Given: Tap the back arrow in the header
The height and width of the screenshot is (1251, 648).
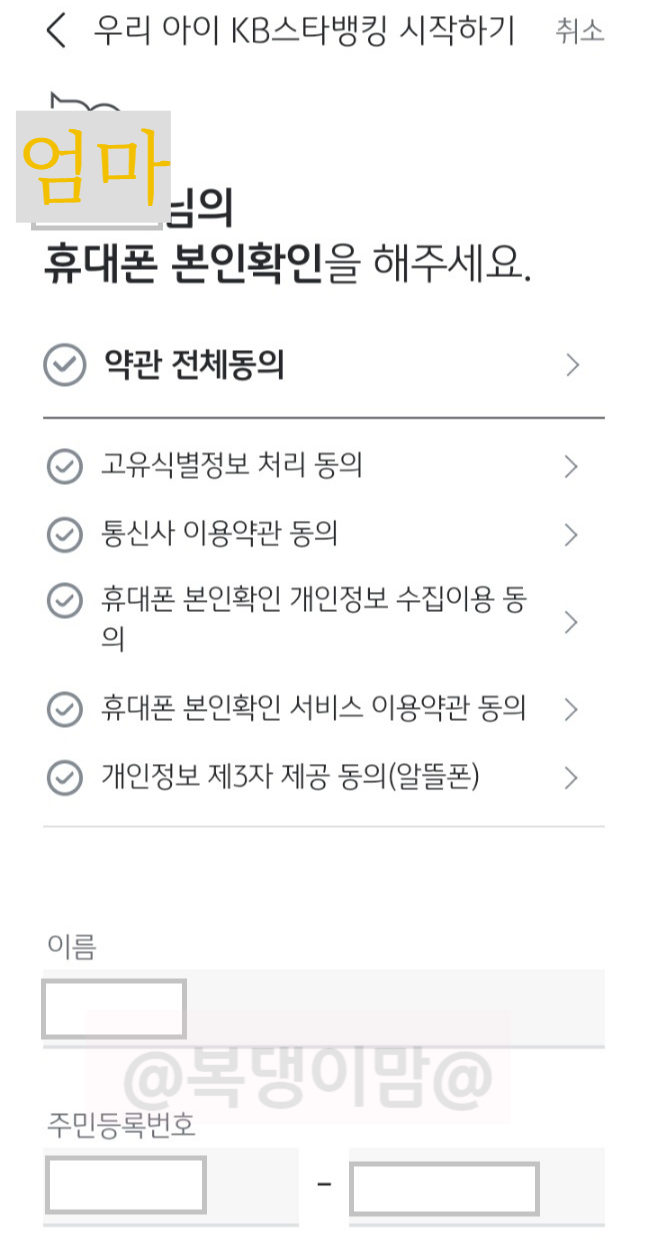Looking at the screenshot, I should point(55,31).
